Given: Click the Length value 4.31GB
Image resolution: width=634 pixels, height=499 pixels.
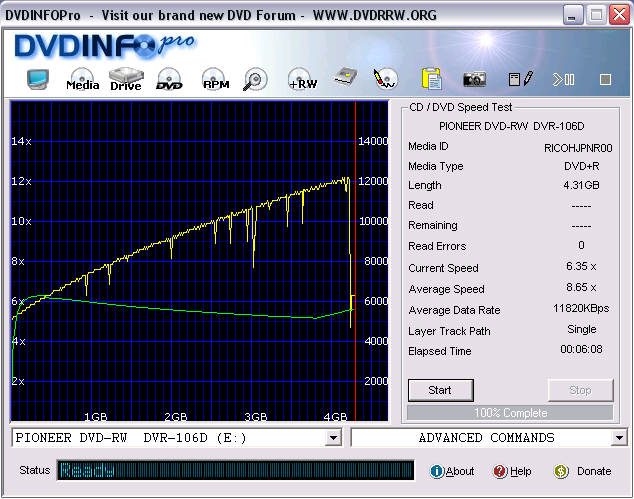Looking at the screenshot, I should coord(581,185).
